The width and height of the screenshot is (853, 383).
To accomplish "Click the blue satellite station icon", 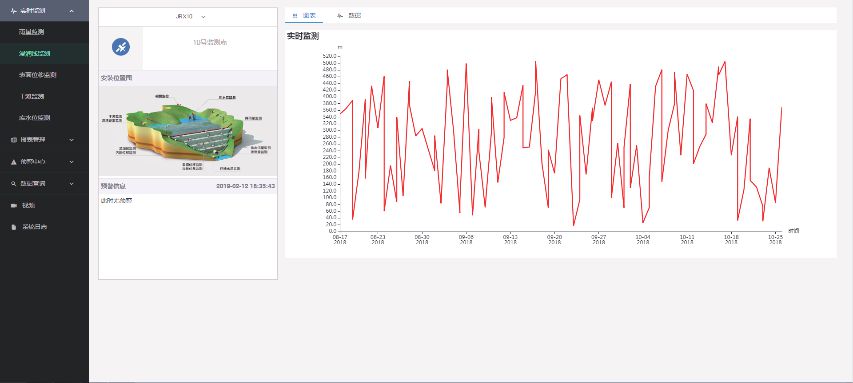I will (x=121, y=47).
